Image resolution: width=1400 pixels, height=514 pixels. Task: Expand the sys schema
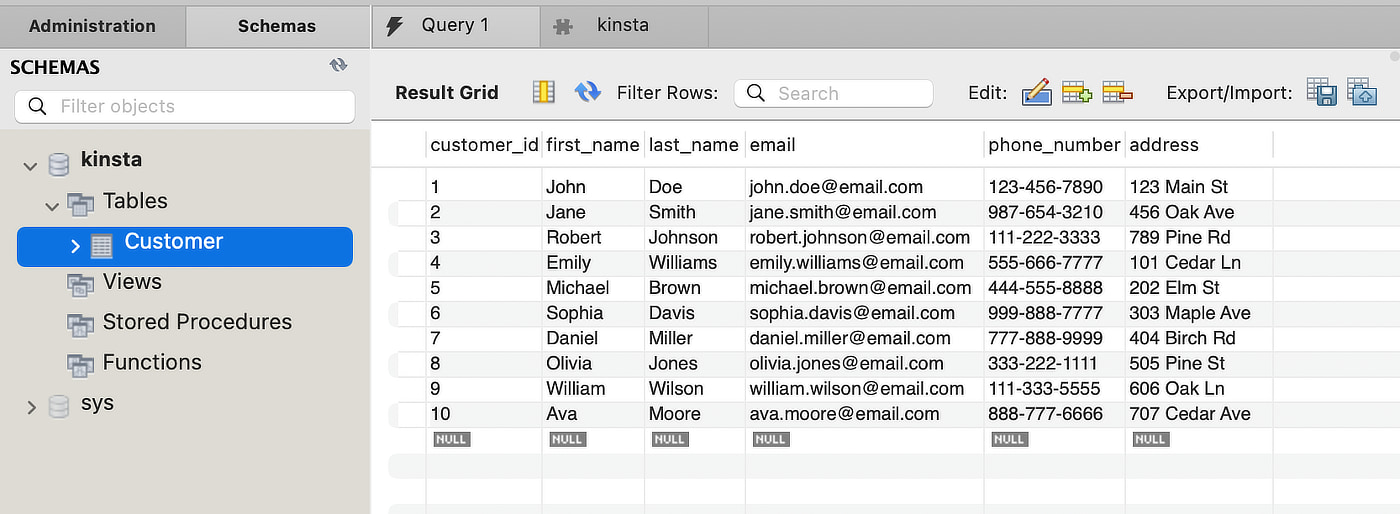(x=31, y=407)
